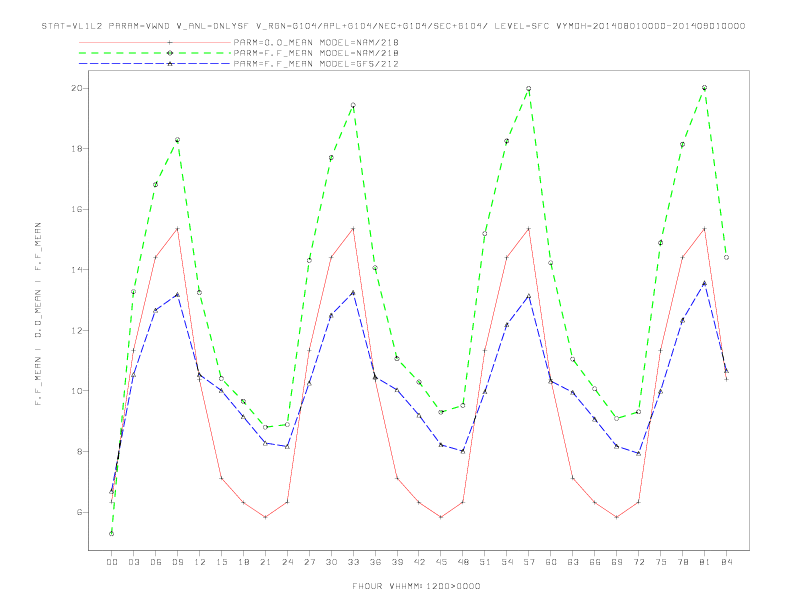The height and width of the screenshot is (612, 792).
Task: Click red observed plus marker minimum at hour 21
Action: pos(265,517)
